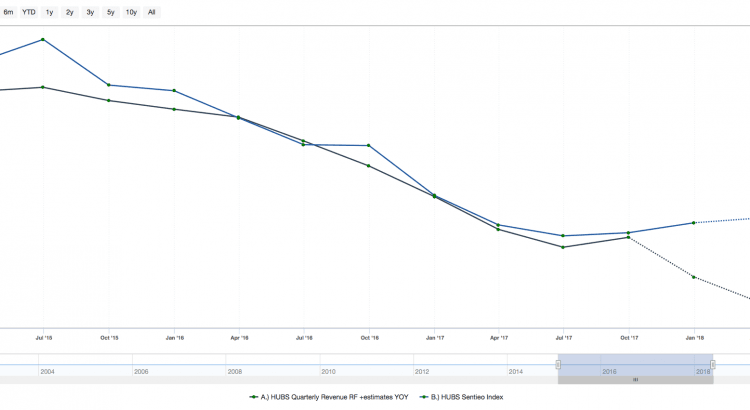
Task: Select the 3y zoom range
Action: point(90,12)
